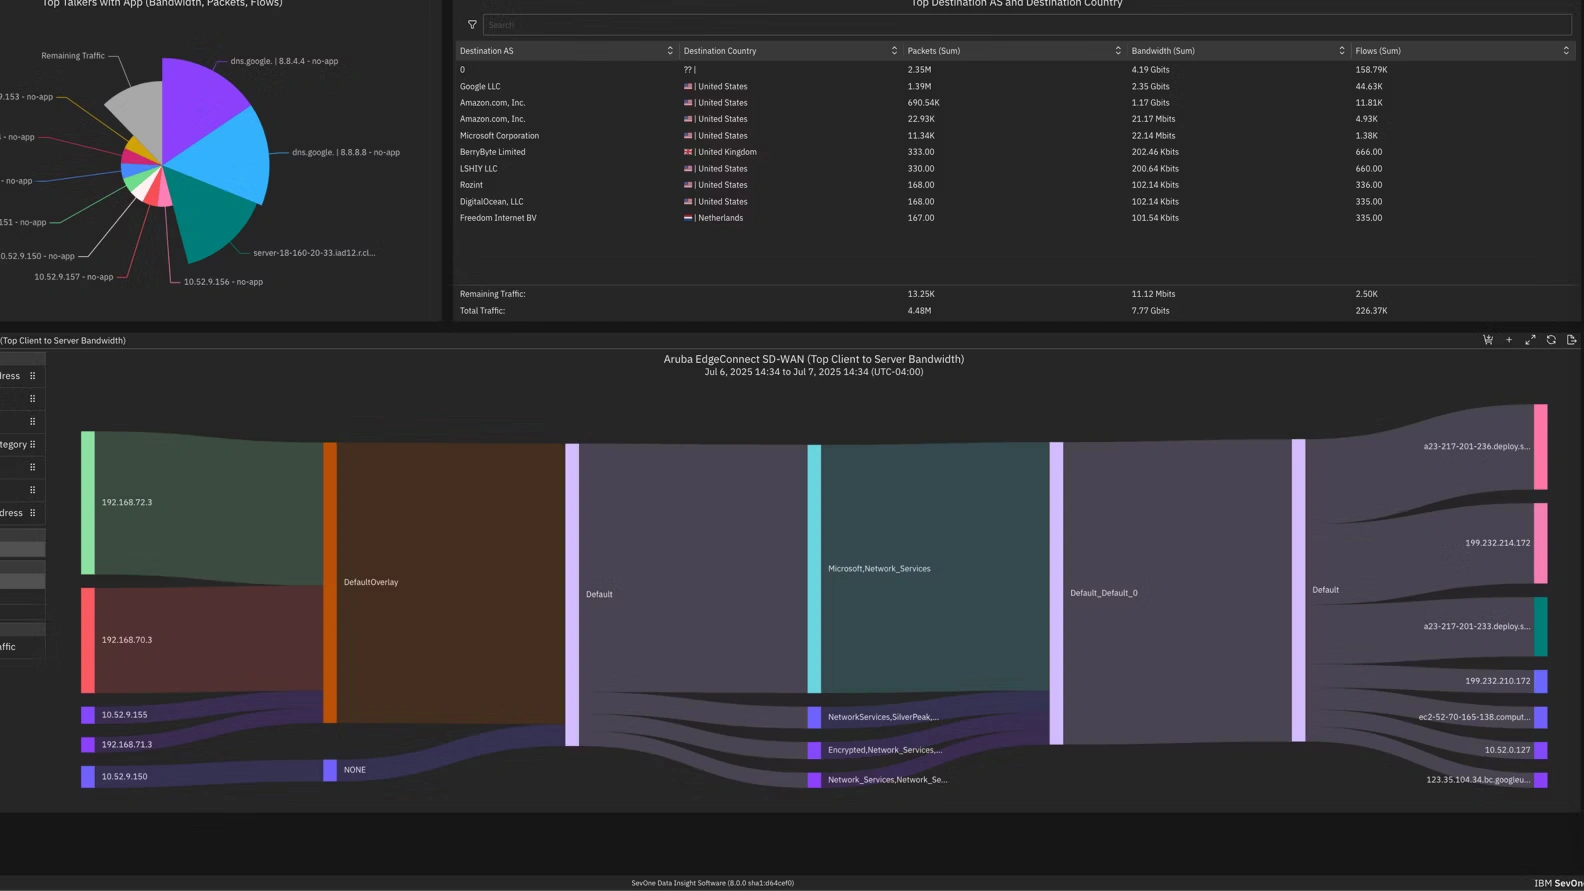Sort by the Destination AS column arrows

click(x=670, y=51)
